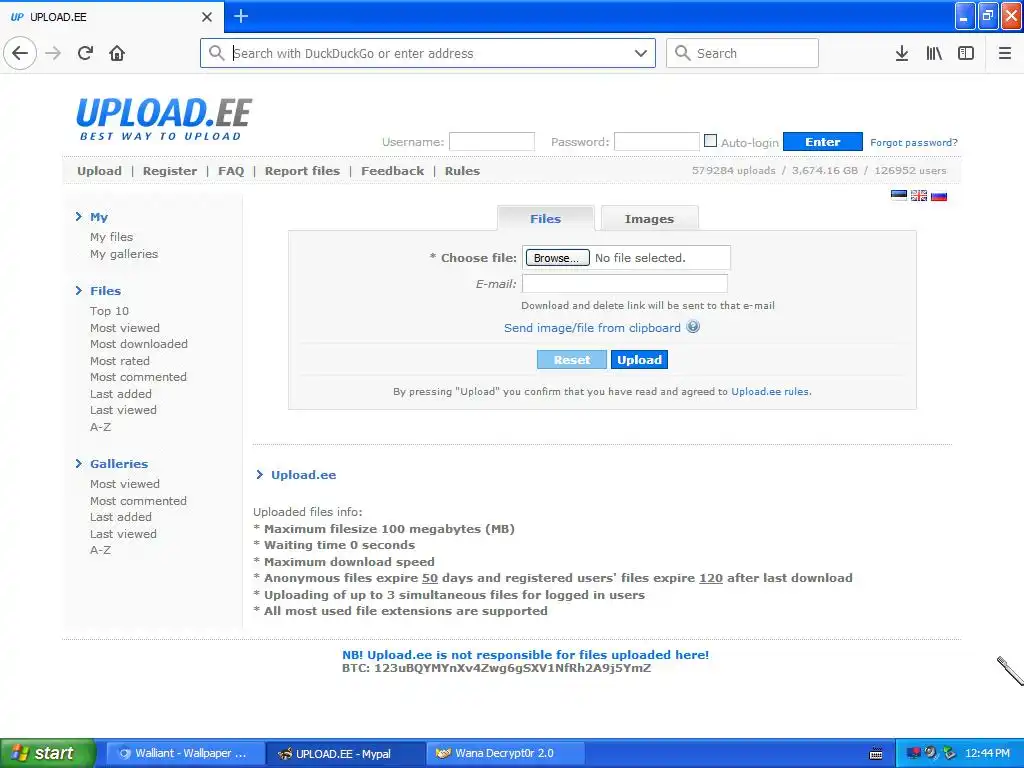This screenshot has width=1024, height=768.
Task: Open the Library bookmarks icon
Action: [x=934, y=53]
